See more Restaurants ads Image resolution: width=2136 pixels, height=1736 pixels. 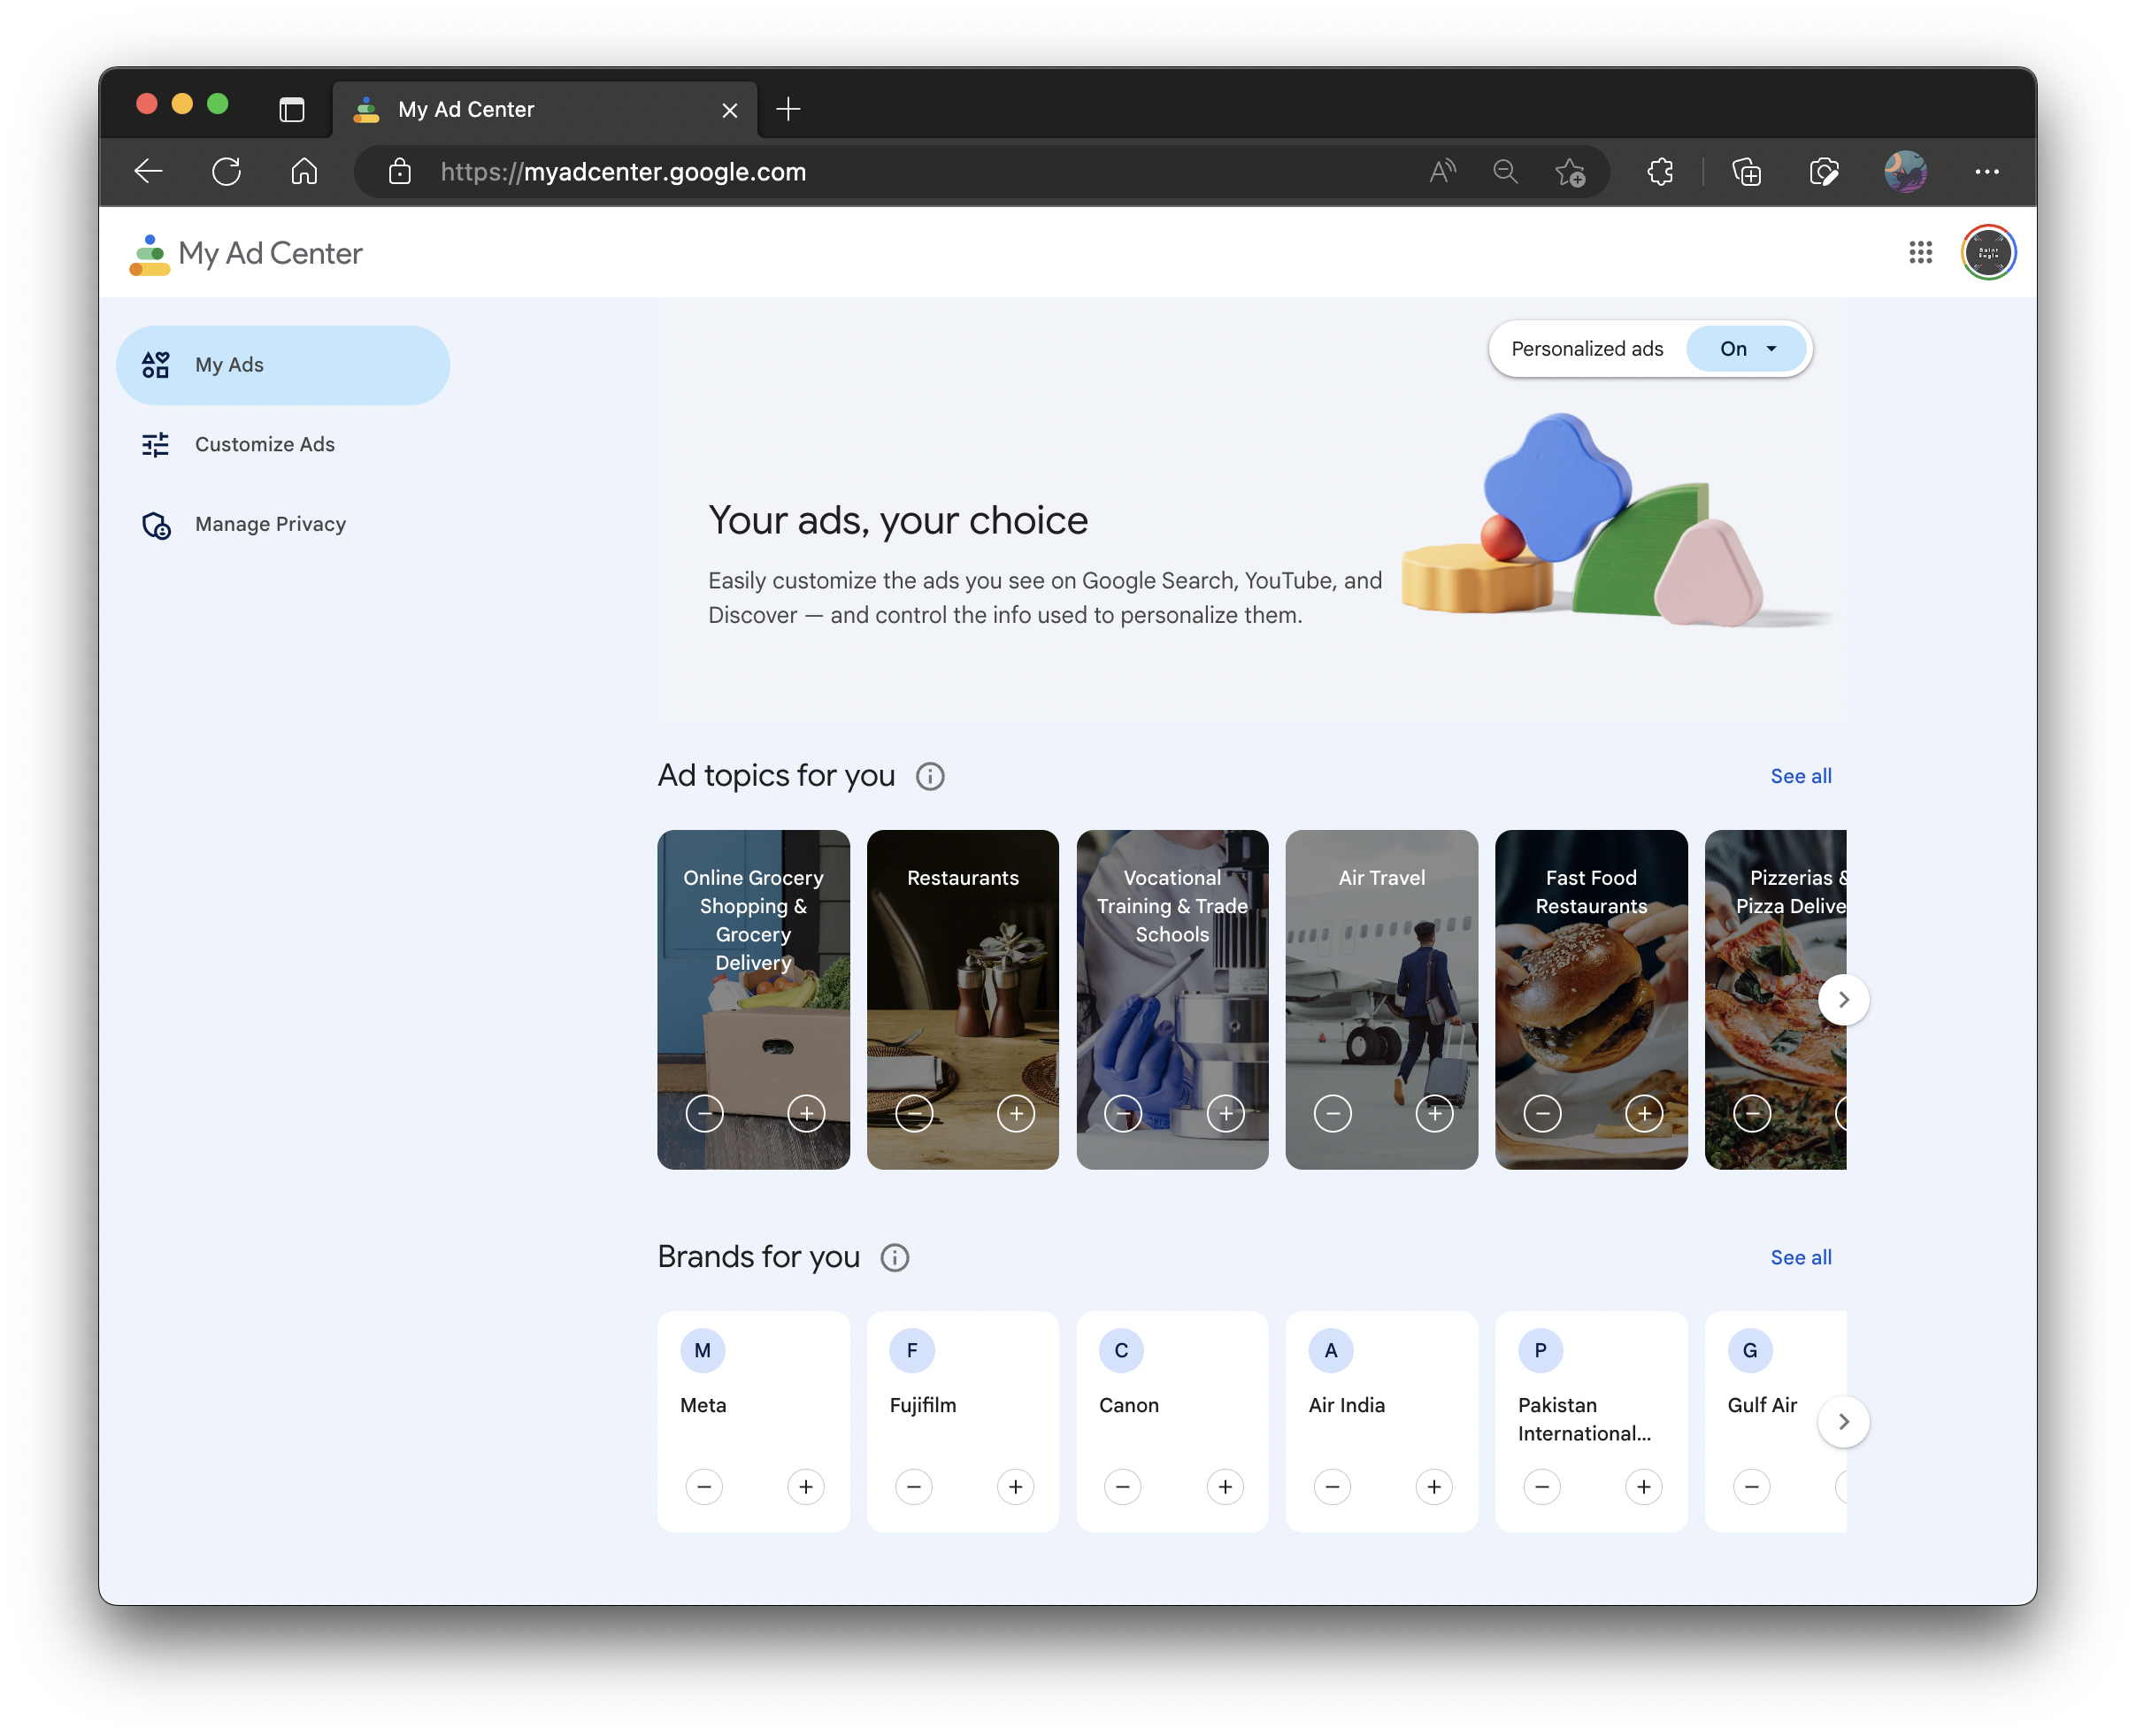[1016, 1113]
